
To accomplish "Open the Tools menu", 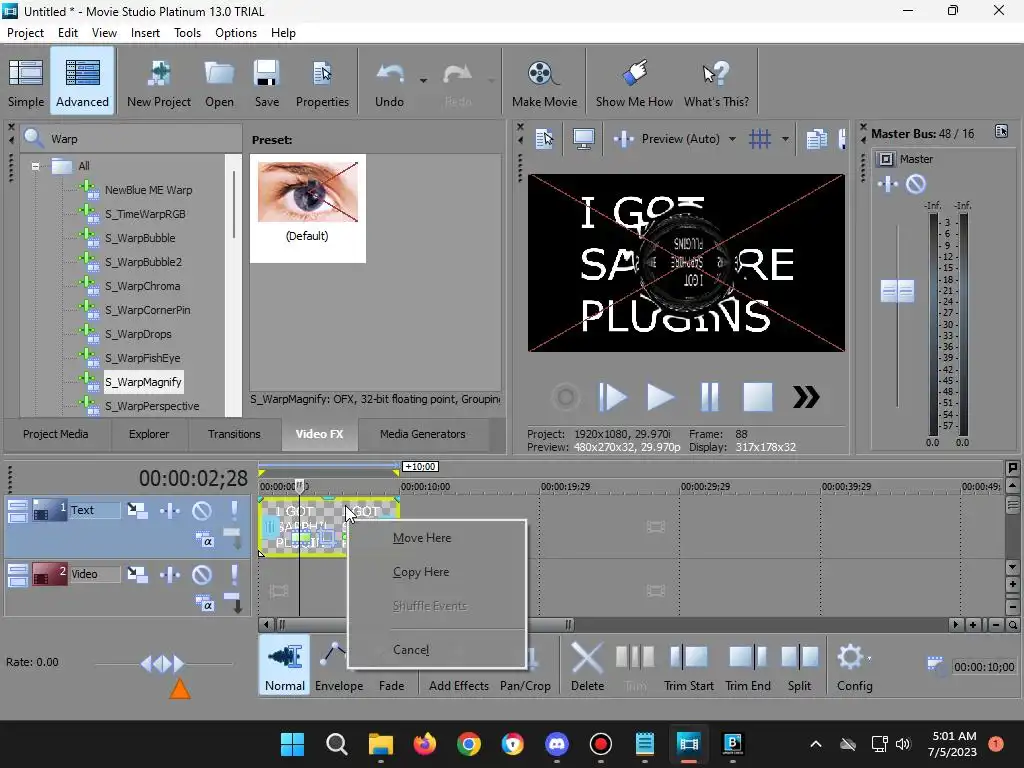I will pyautogui.click(x=187, y=33).
